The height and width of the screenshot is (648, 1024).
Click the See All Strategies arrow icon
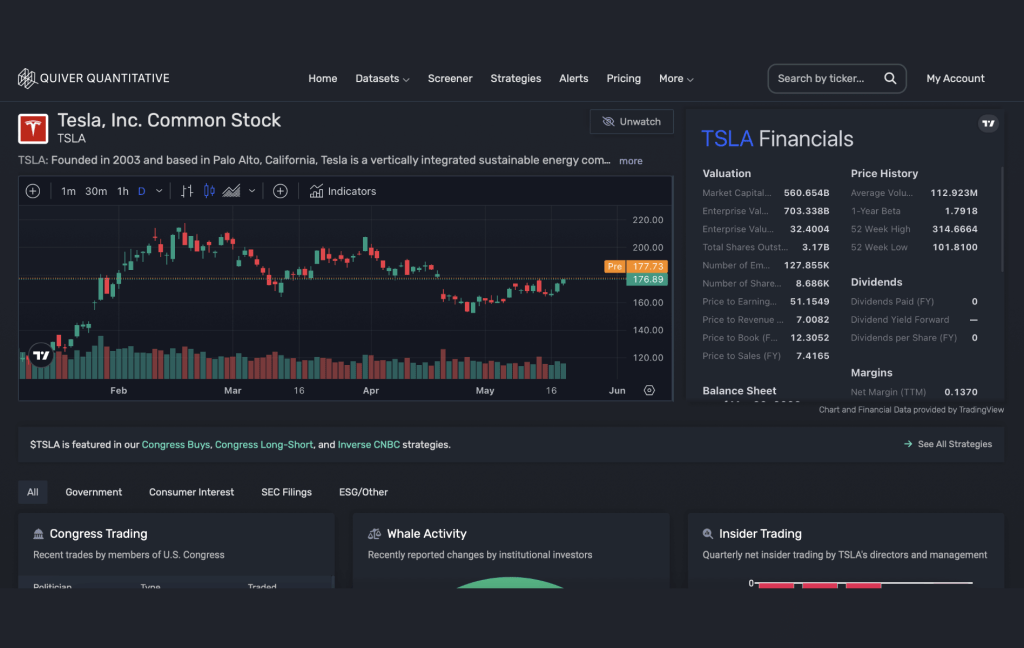pyautogui.click(x=908, y=444)
